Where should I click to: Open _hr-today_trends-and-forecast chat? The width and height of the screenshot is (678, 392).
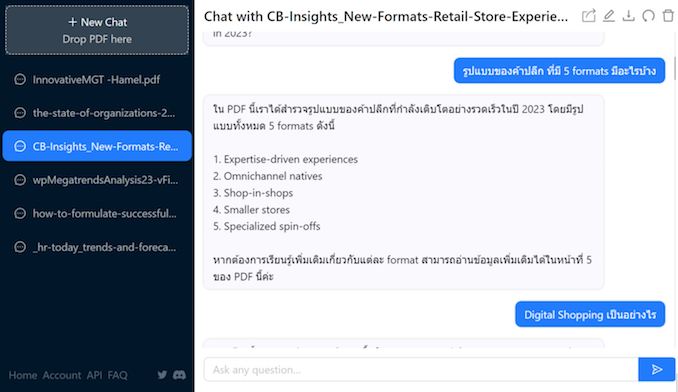tap(97, 247)
